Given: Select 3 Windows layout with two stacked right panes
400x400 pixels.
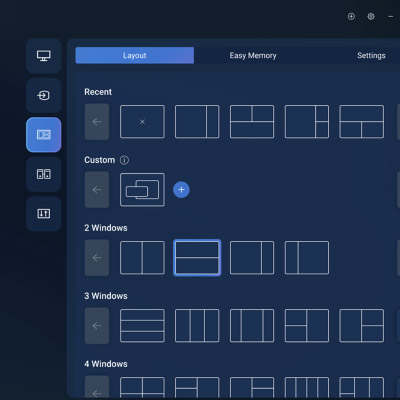Looking at the screenshot, I should tap(361, 326).
